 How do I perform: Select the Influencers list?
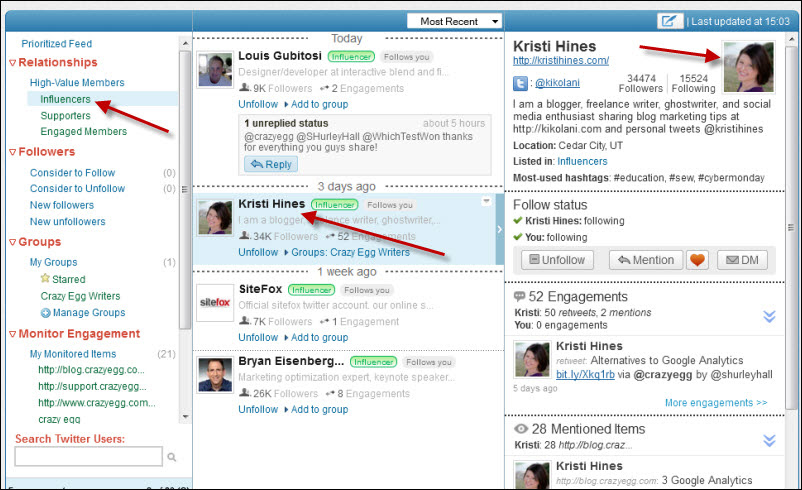pos(65,99)
